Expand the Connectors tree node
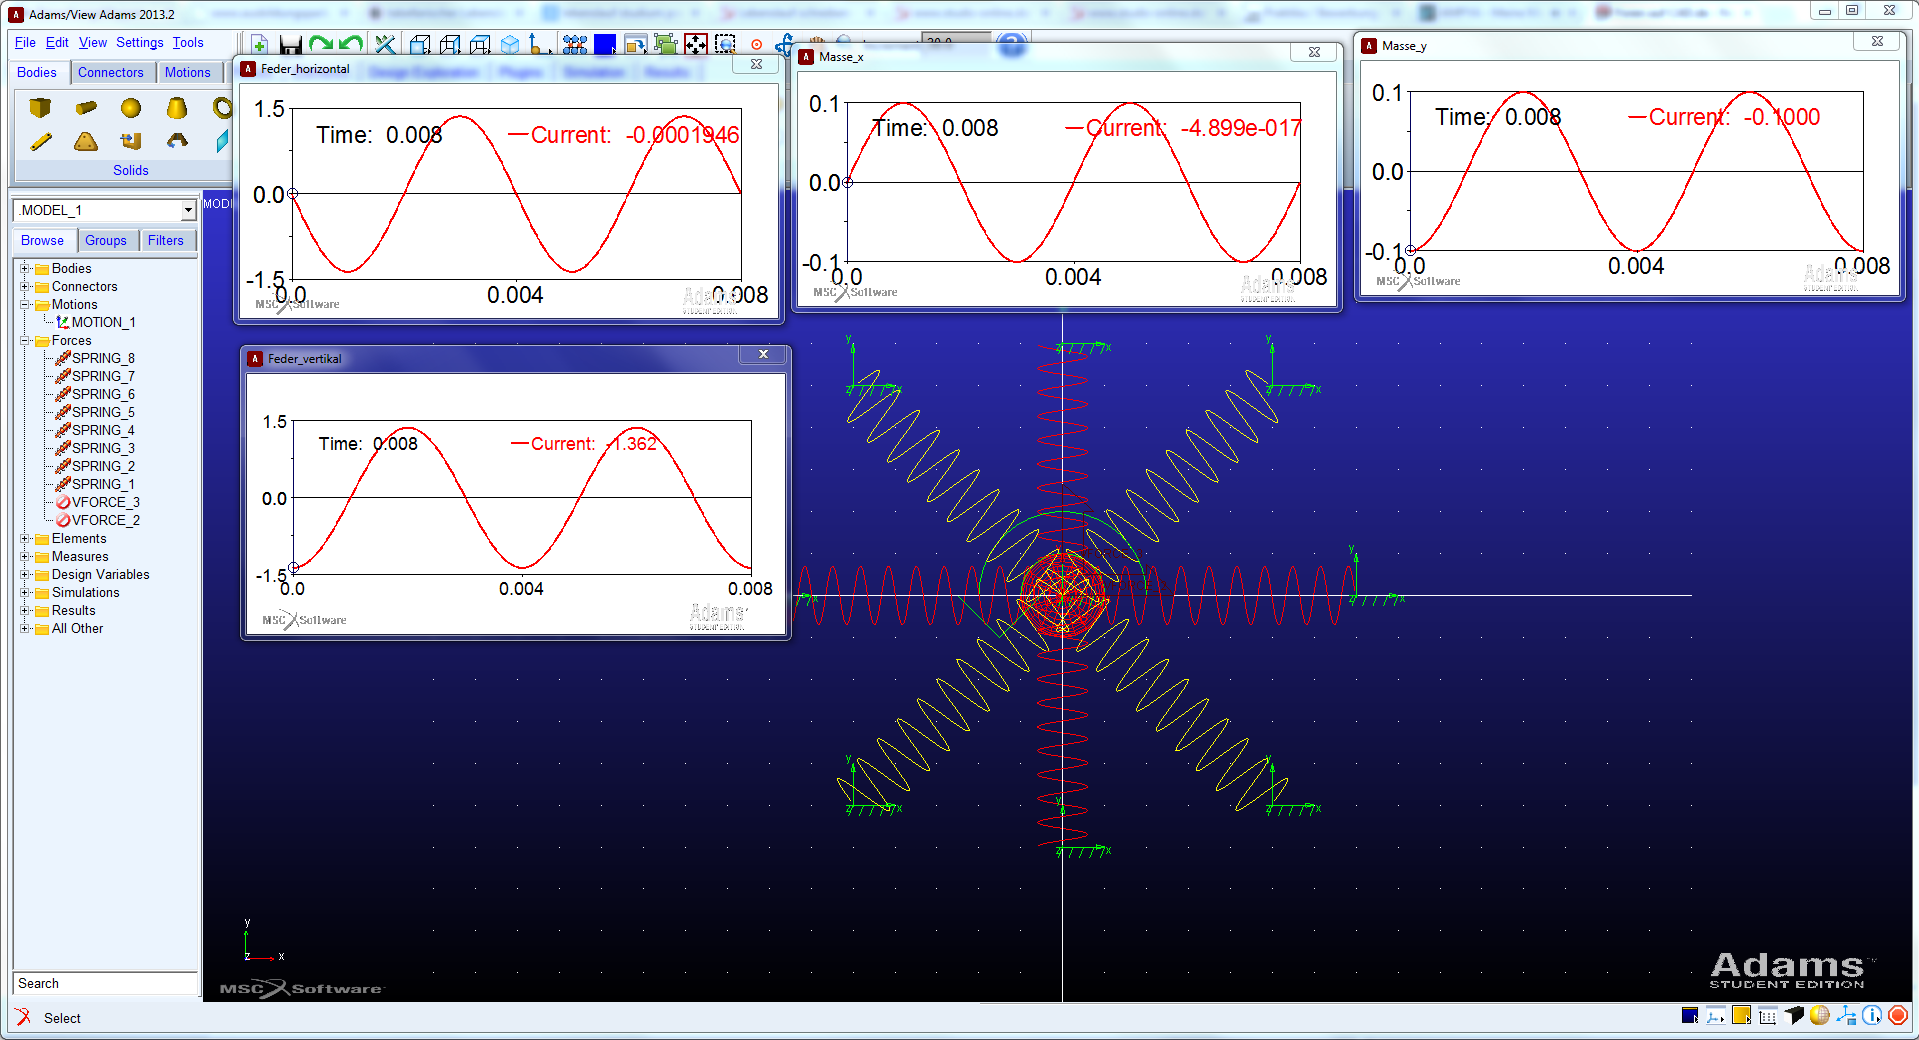This screenshot has width=1919, height=1040. (x=25, y=286)
